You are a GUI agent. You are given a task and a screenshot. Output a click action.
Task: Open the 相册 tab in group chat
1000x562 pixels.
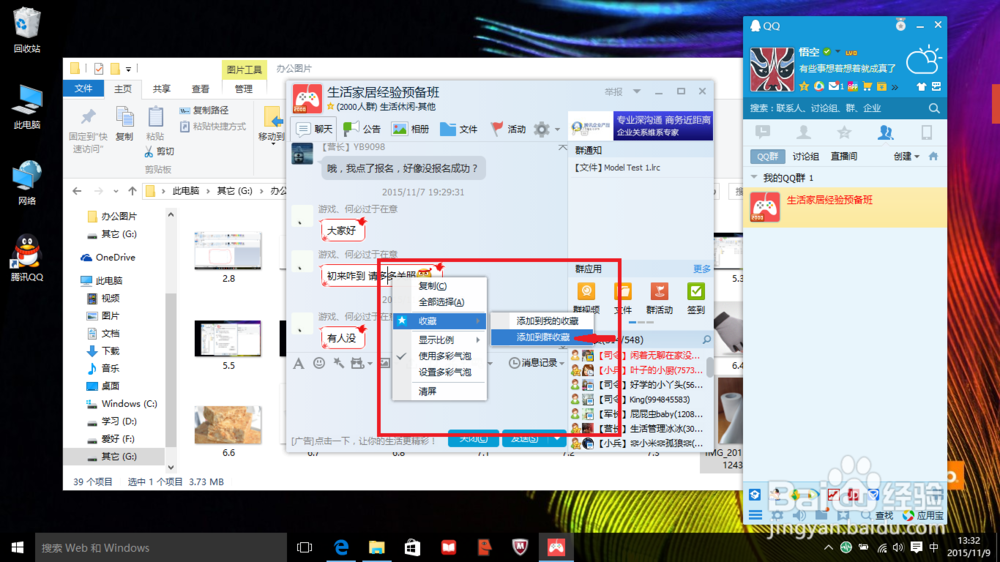[410, 129]
